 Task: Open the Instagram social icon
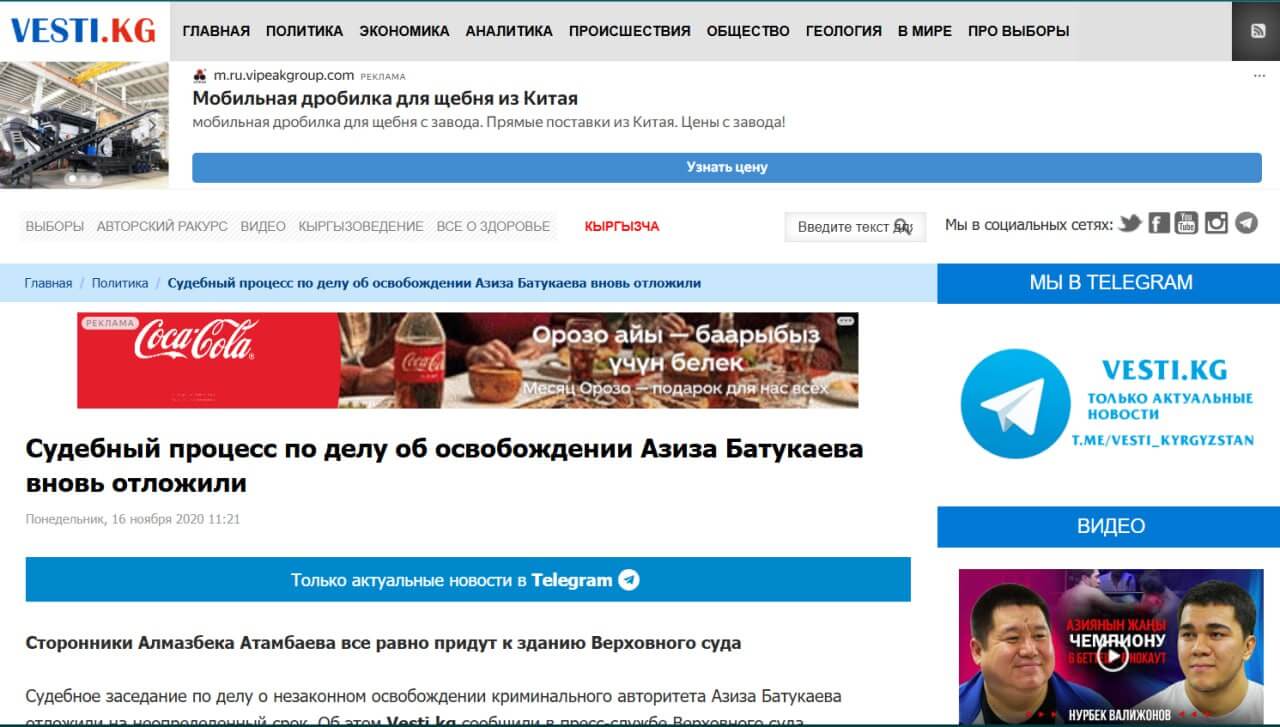point(1216,223)
